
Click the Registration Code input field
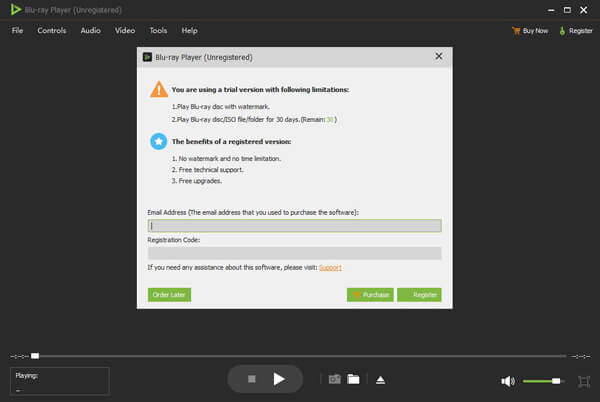point(295,253)
